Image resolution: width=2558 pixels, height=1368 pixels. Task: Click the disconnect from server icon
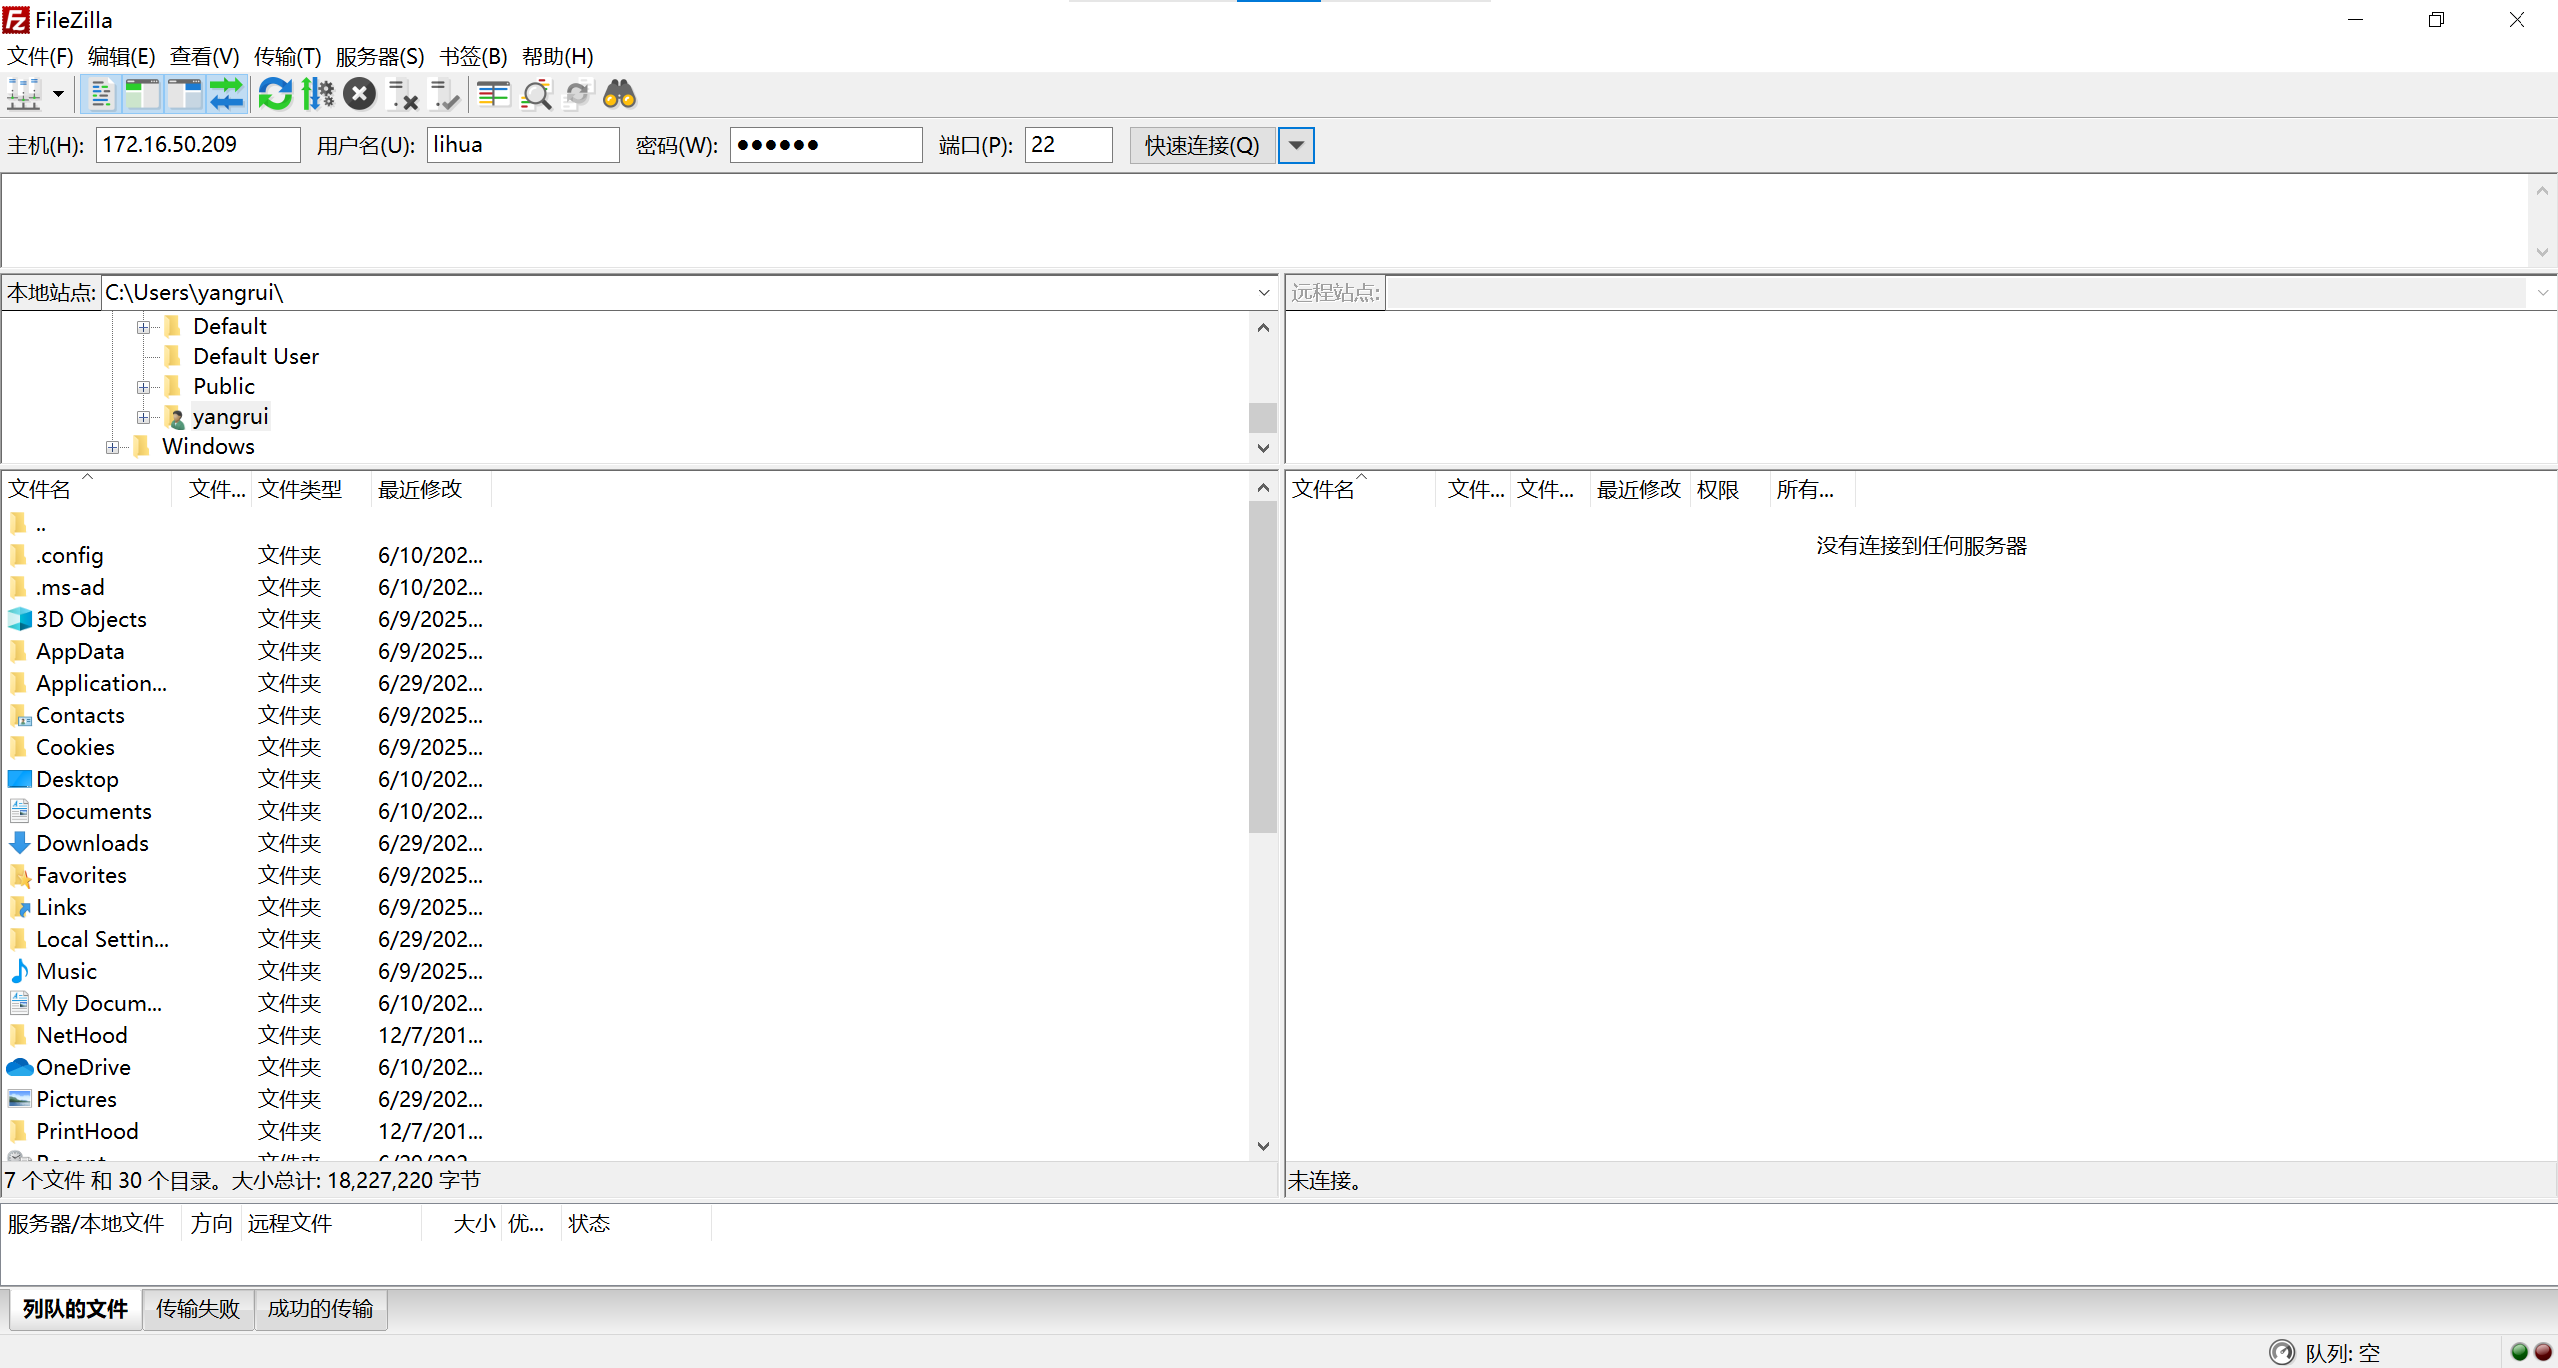(x=402, y=95)
